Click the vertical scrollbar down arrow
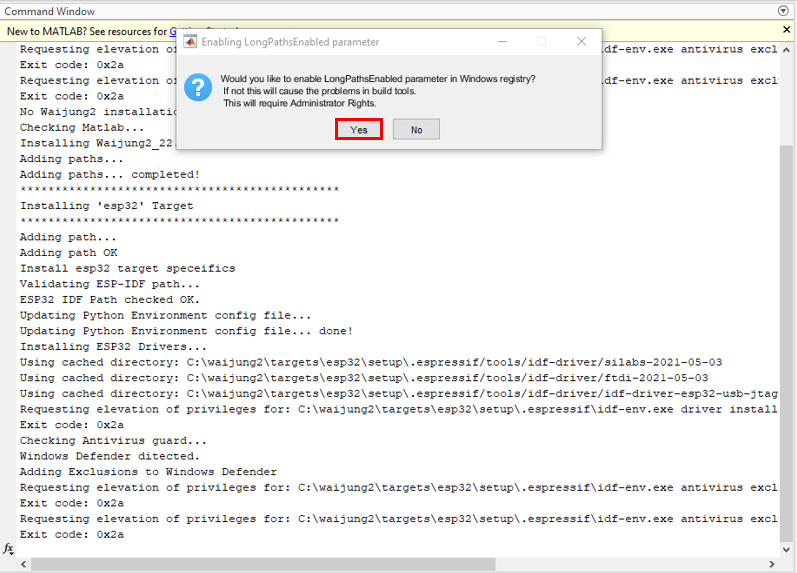The image size is (797, 573). click(x=786, y=550)
